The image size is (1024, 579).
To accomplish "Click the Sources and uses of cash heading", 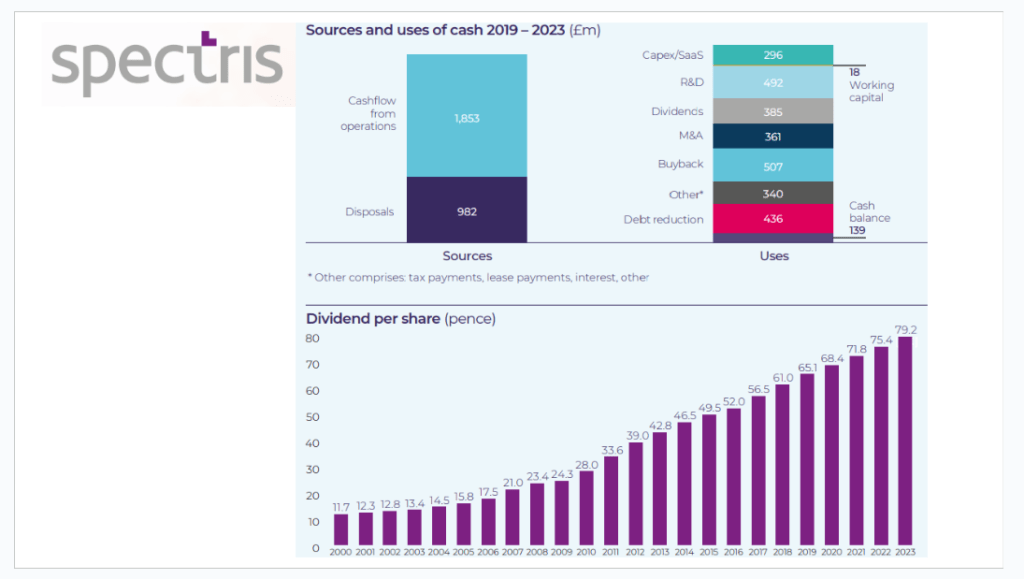I will [452, 30].
